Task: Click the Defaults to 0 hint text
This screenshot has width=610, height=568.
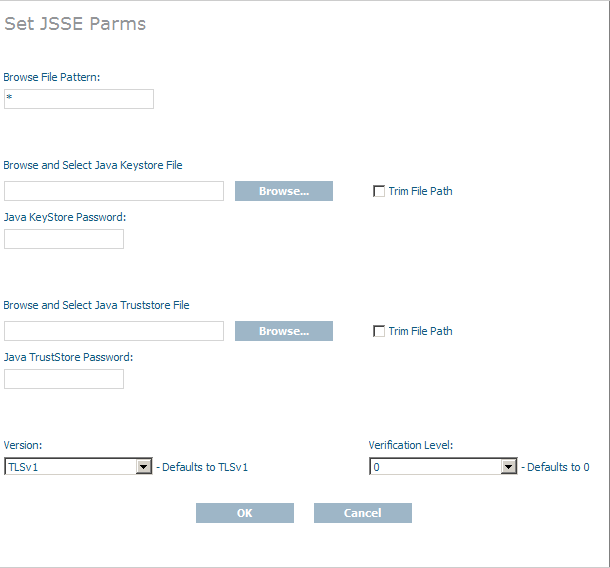Action: click(558, 467)
